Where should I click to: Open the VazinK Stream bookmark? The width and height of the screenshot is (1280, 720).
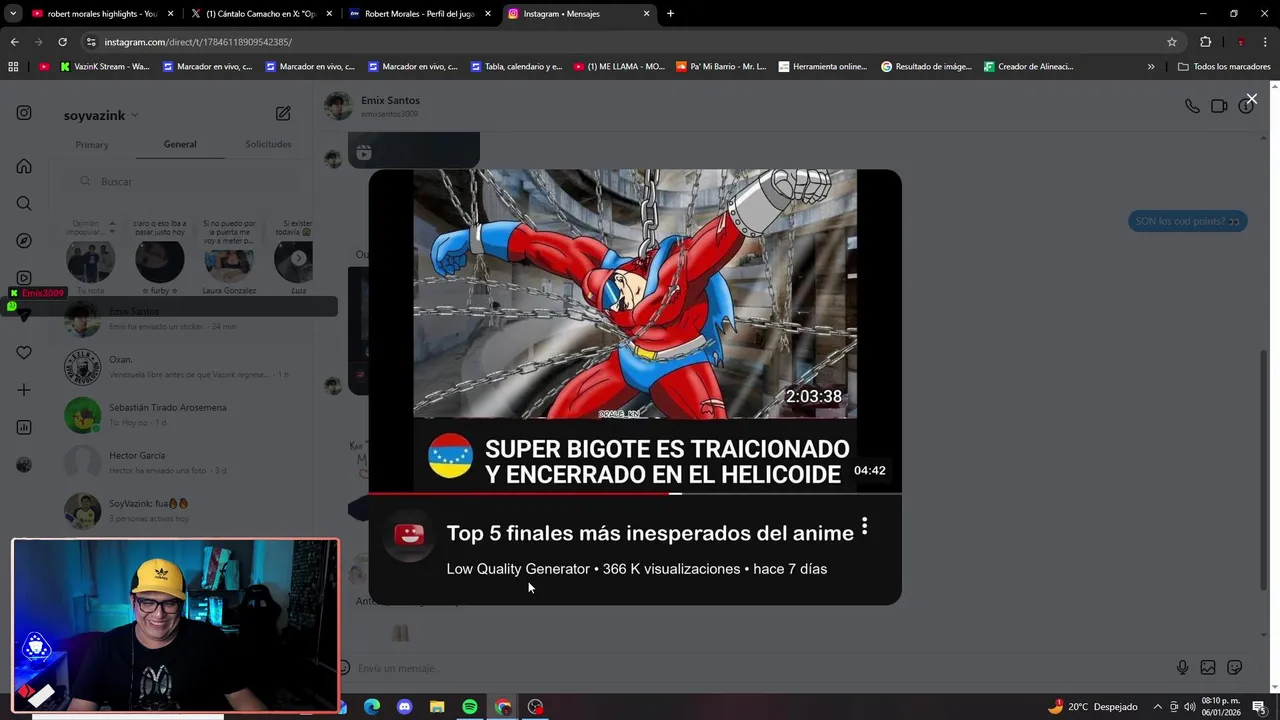click(x=104, y=67)
